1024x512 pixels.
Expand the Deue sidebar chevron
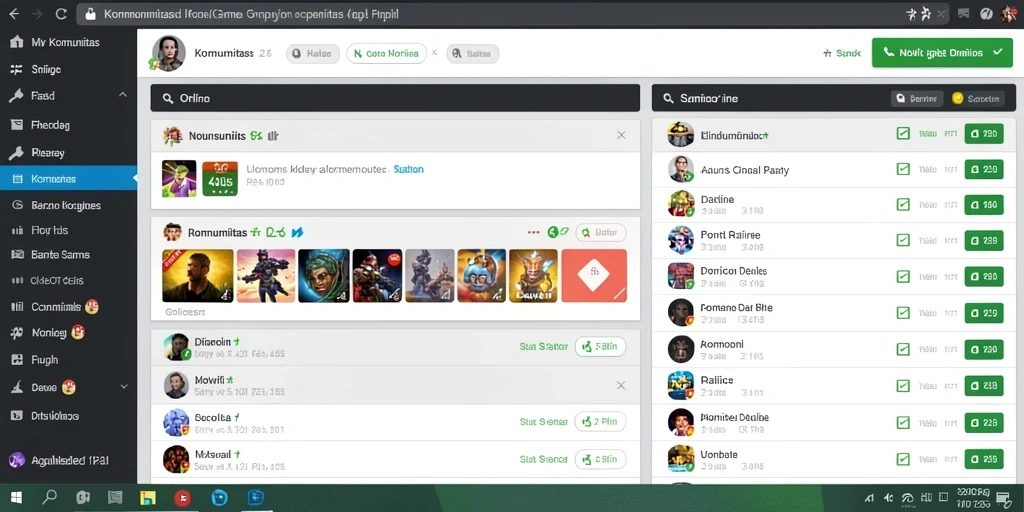(x=124, y=387)
